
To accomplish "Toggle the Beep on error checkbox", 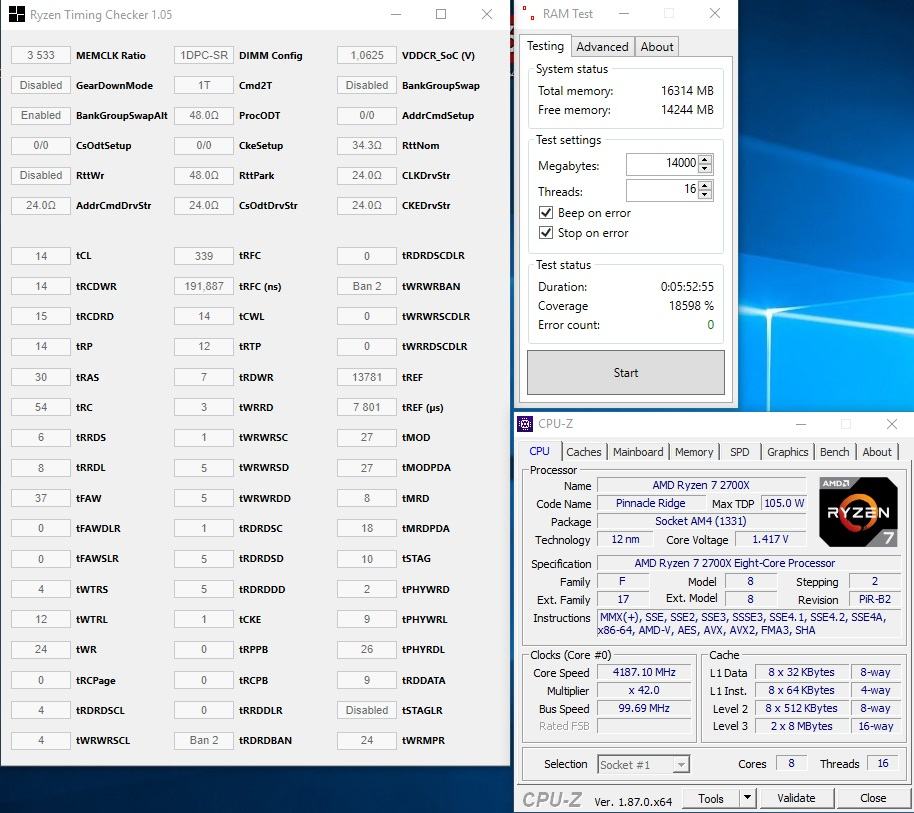I will [546, 213].
